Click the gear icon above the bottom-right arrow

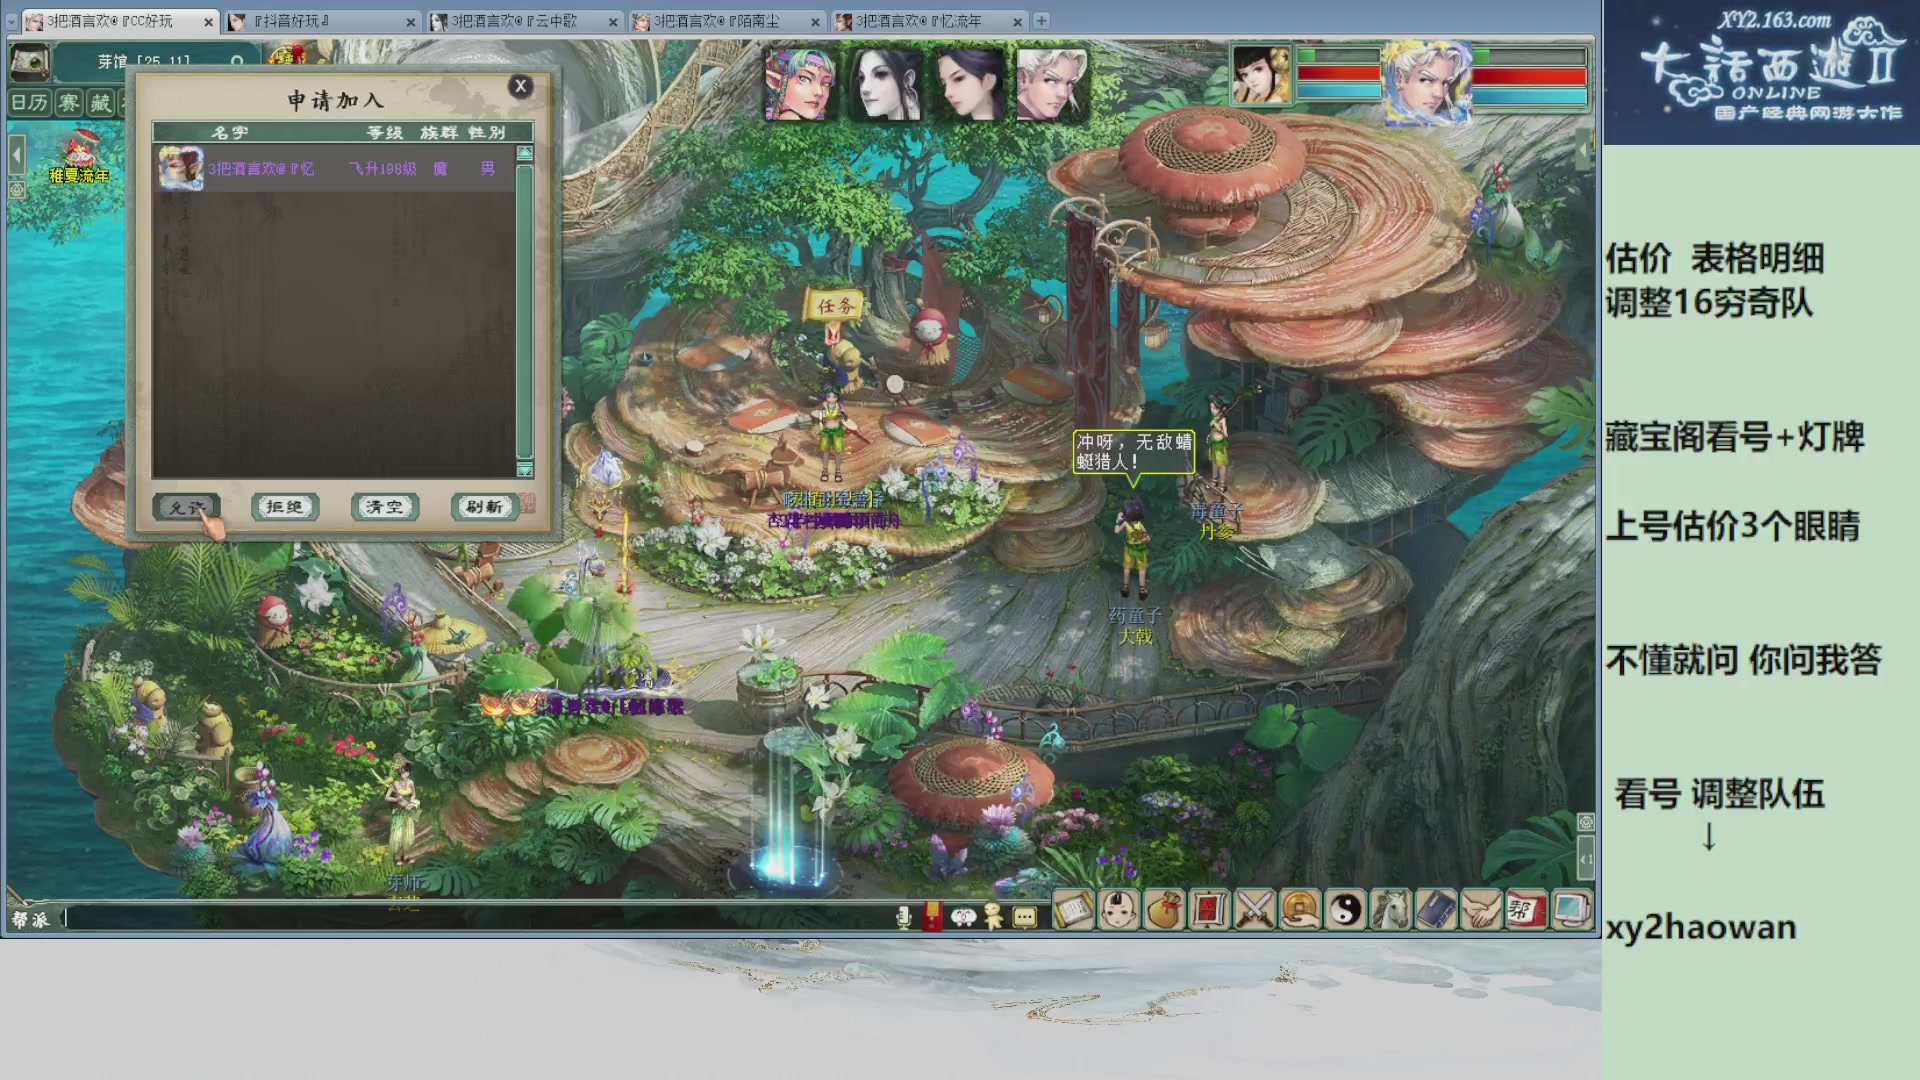click(x=1586, y=822)
